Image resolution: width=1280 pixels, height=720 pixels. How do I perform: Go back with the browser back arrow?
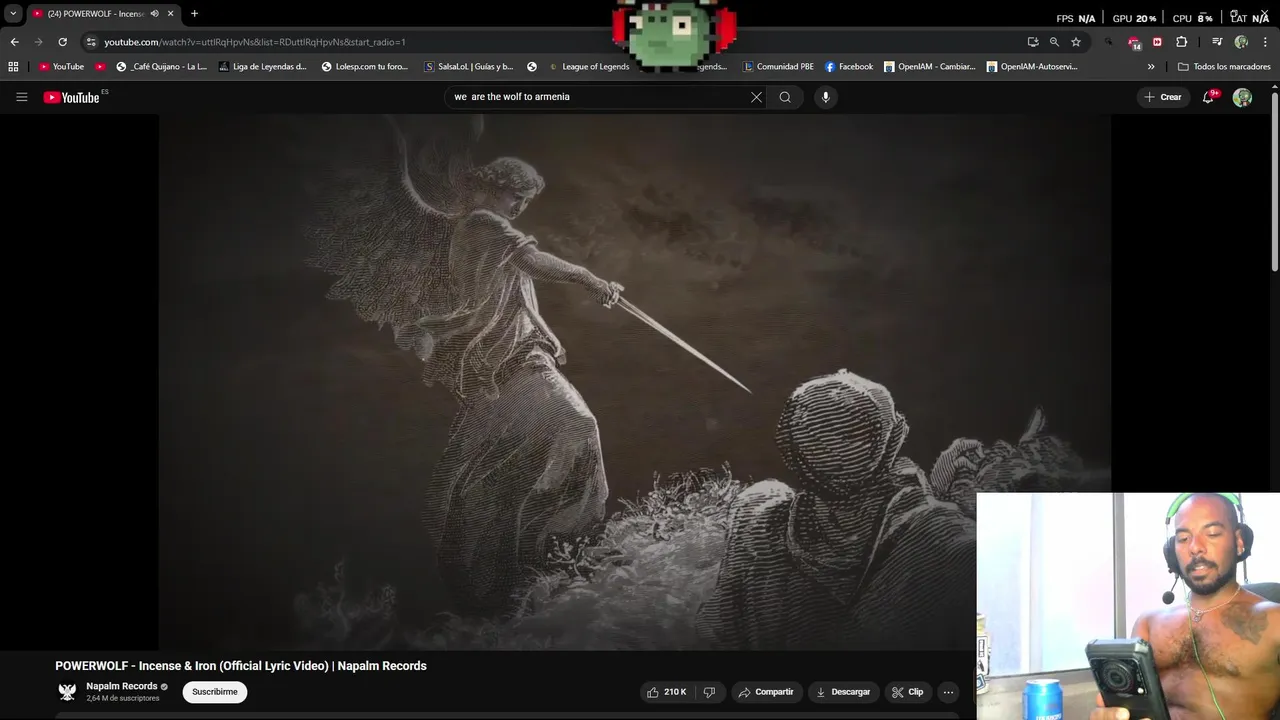point(14,42)
